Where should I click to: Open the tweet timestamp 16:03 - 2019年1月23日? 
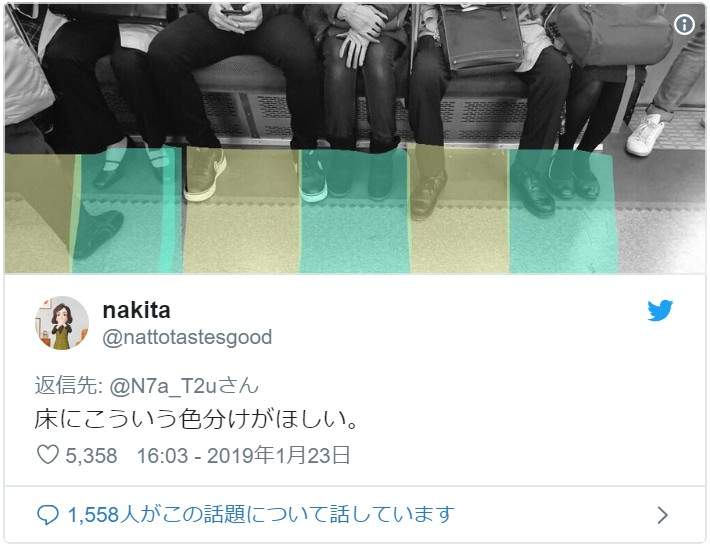pos(244,455)
